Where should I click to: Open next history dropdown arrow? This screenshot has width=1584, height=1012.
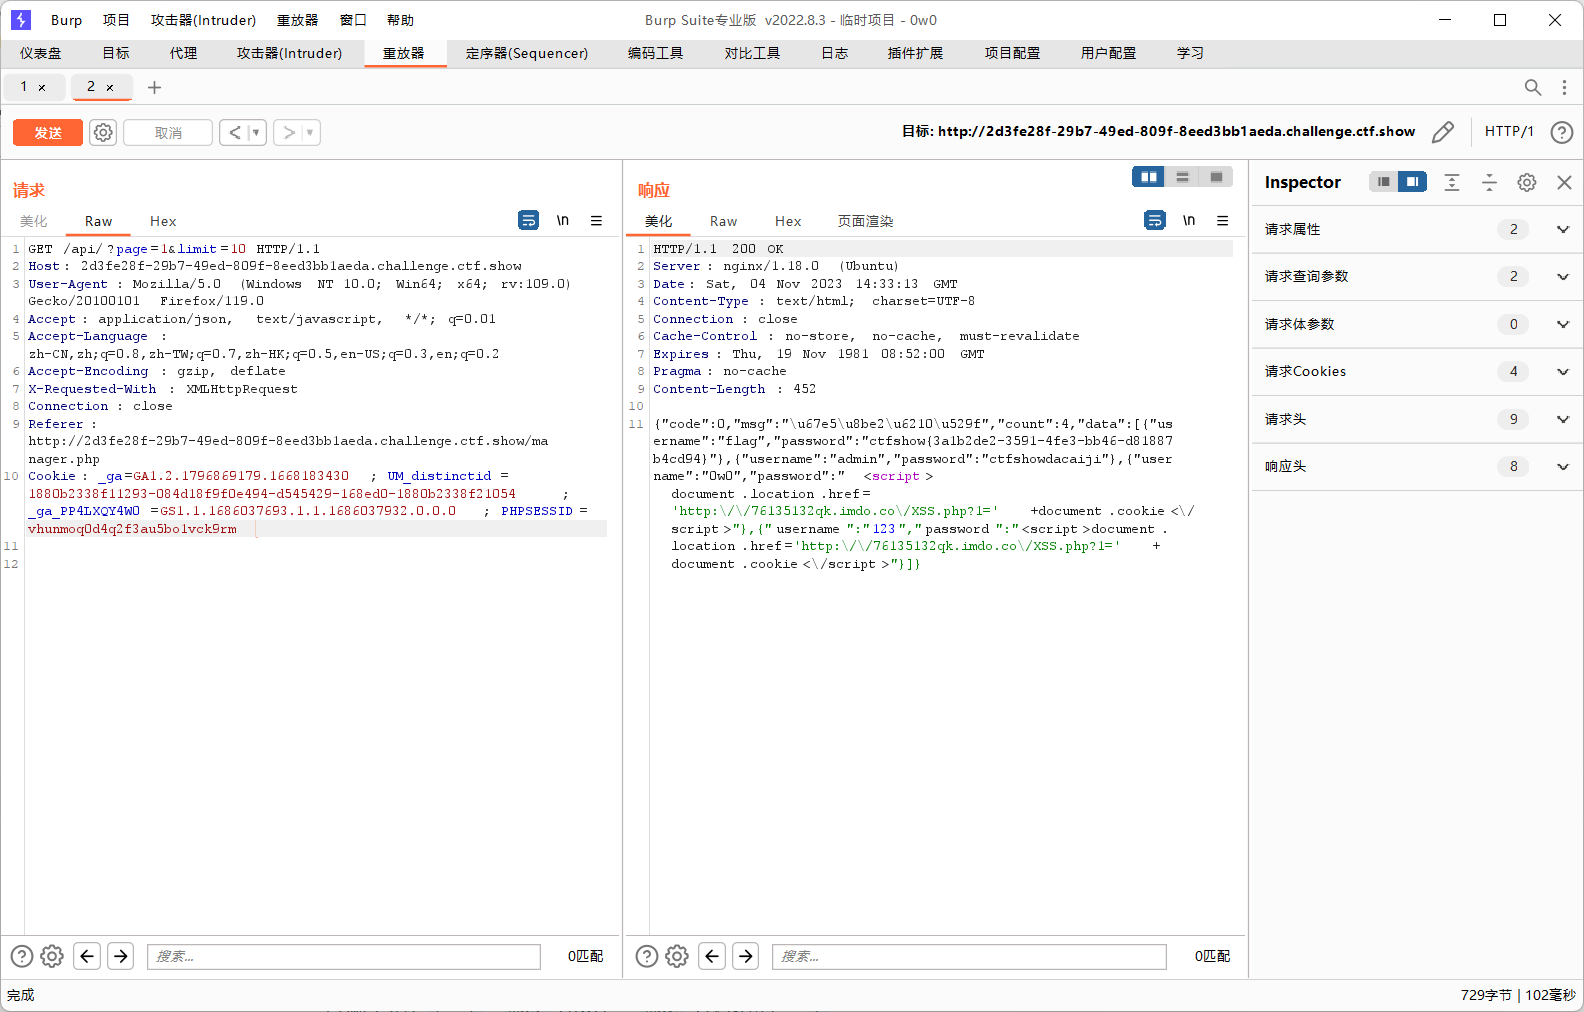(x=310, y=132)
